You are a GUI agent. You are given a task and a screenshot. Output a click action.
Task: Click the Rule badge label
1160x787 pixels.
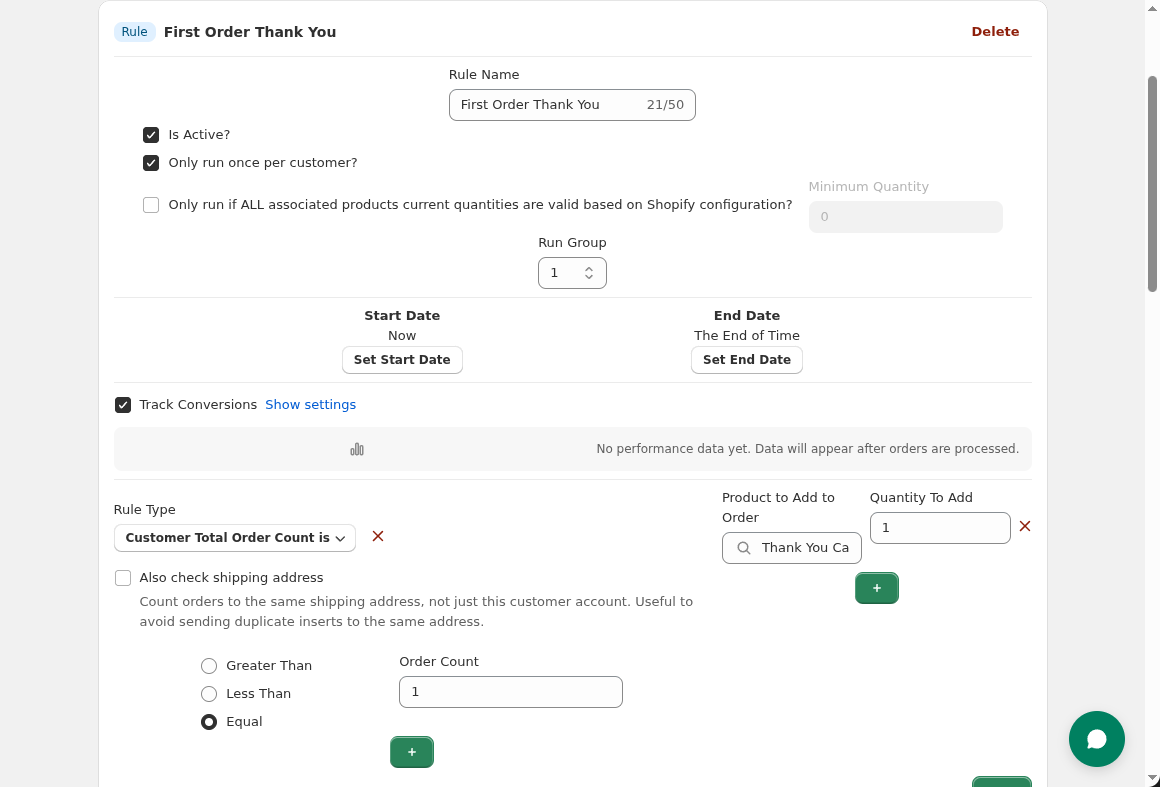coord(134,31)
